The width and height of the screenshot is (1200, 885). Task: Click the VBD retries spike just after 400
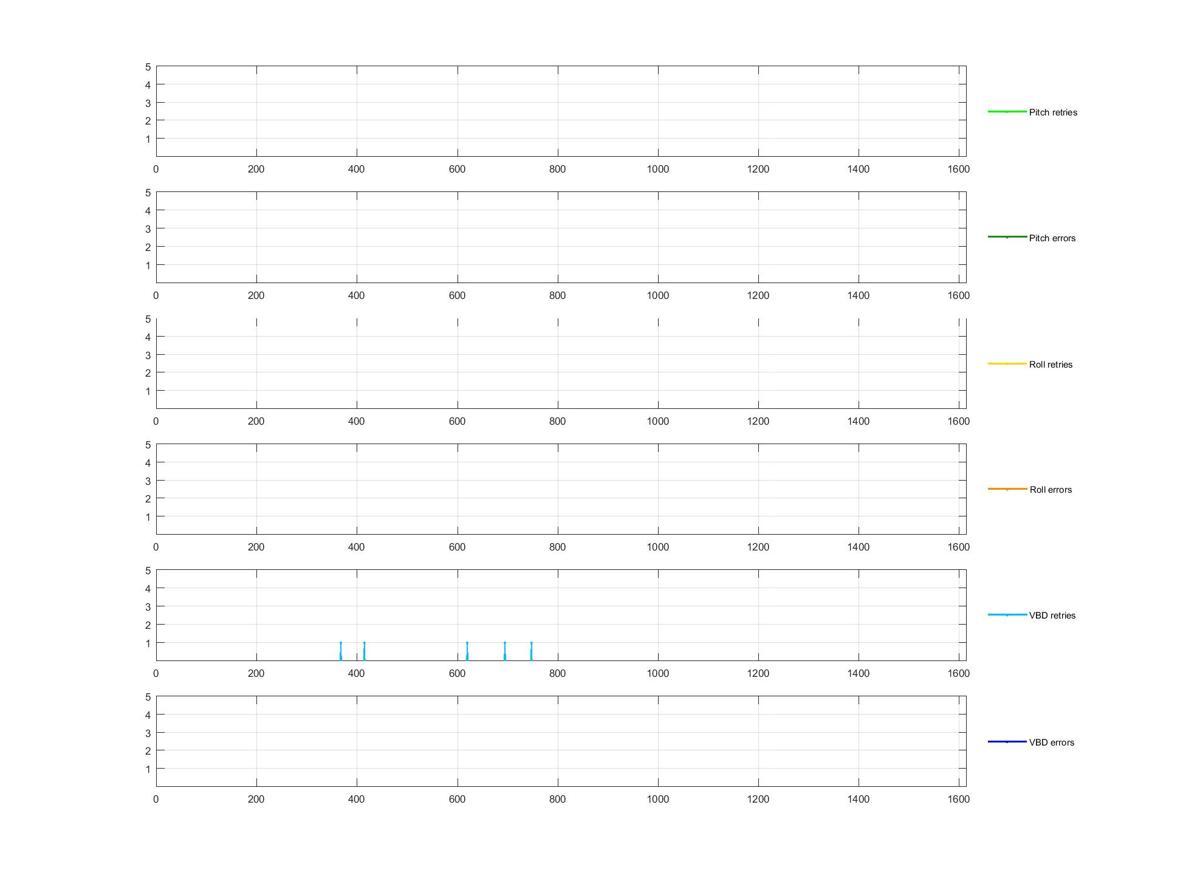tap(364, 651)
